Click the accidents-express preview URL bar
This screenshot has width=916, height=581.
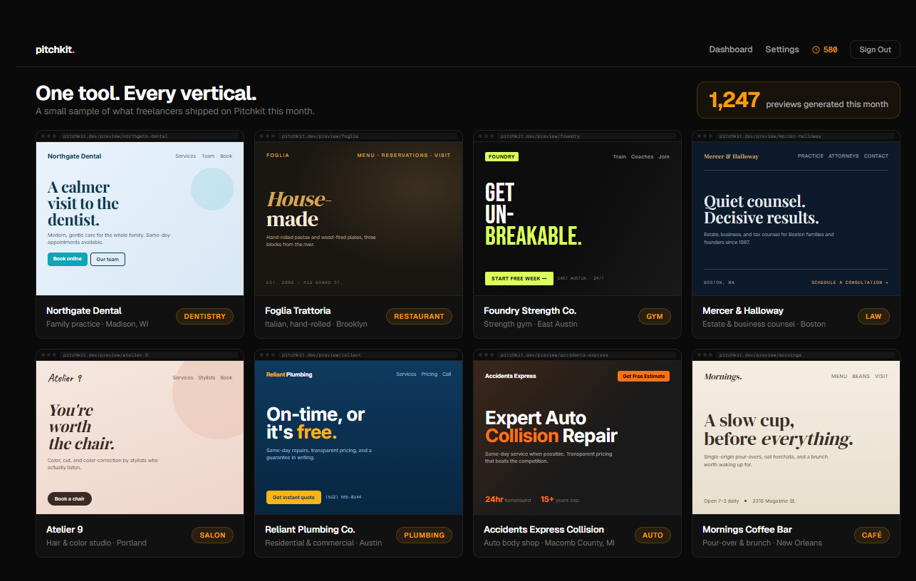click(x=587, y=355)
